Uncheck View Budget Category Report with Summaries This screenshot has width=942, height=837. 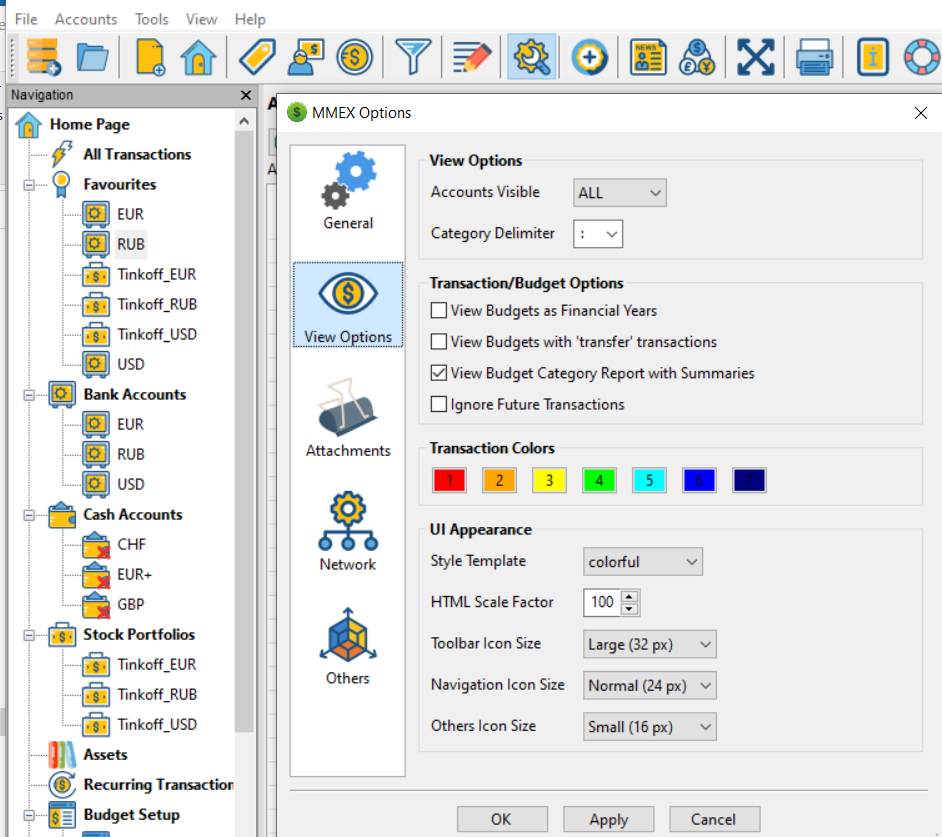tap(439, 373)
